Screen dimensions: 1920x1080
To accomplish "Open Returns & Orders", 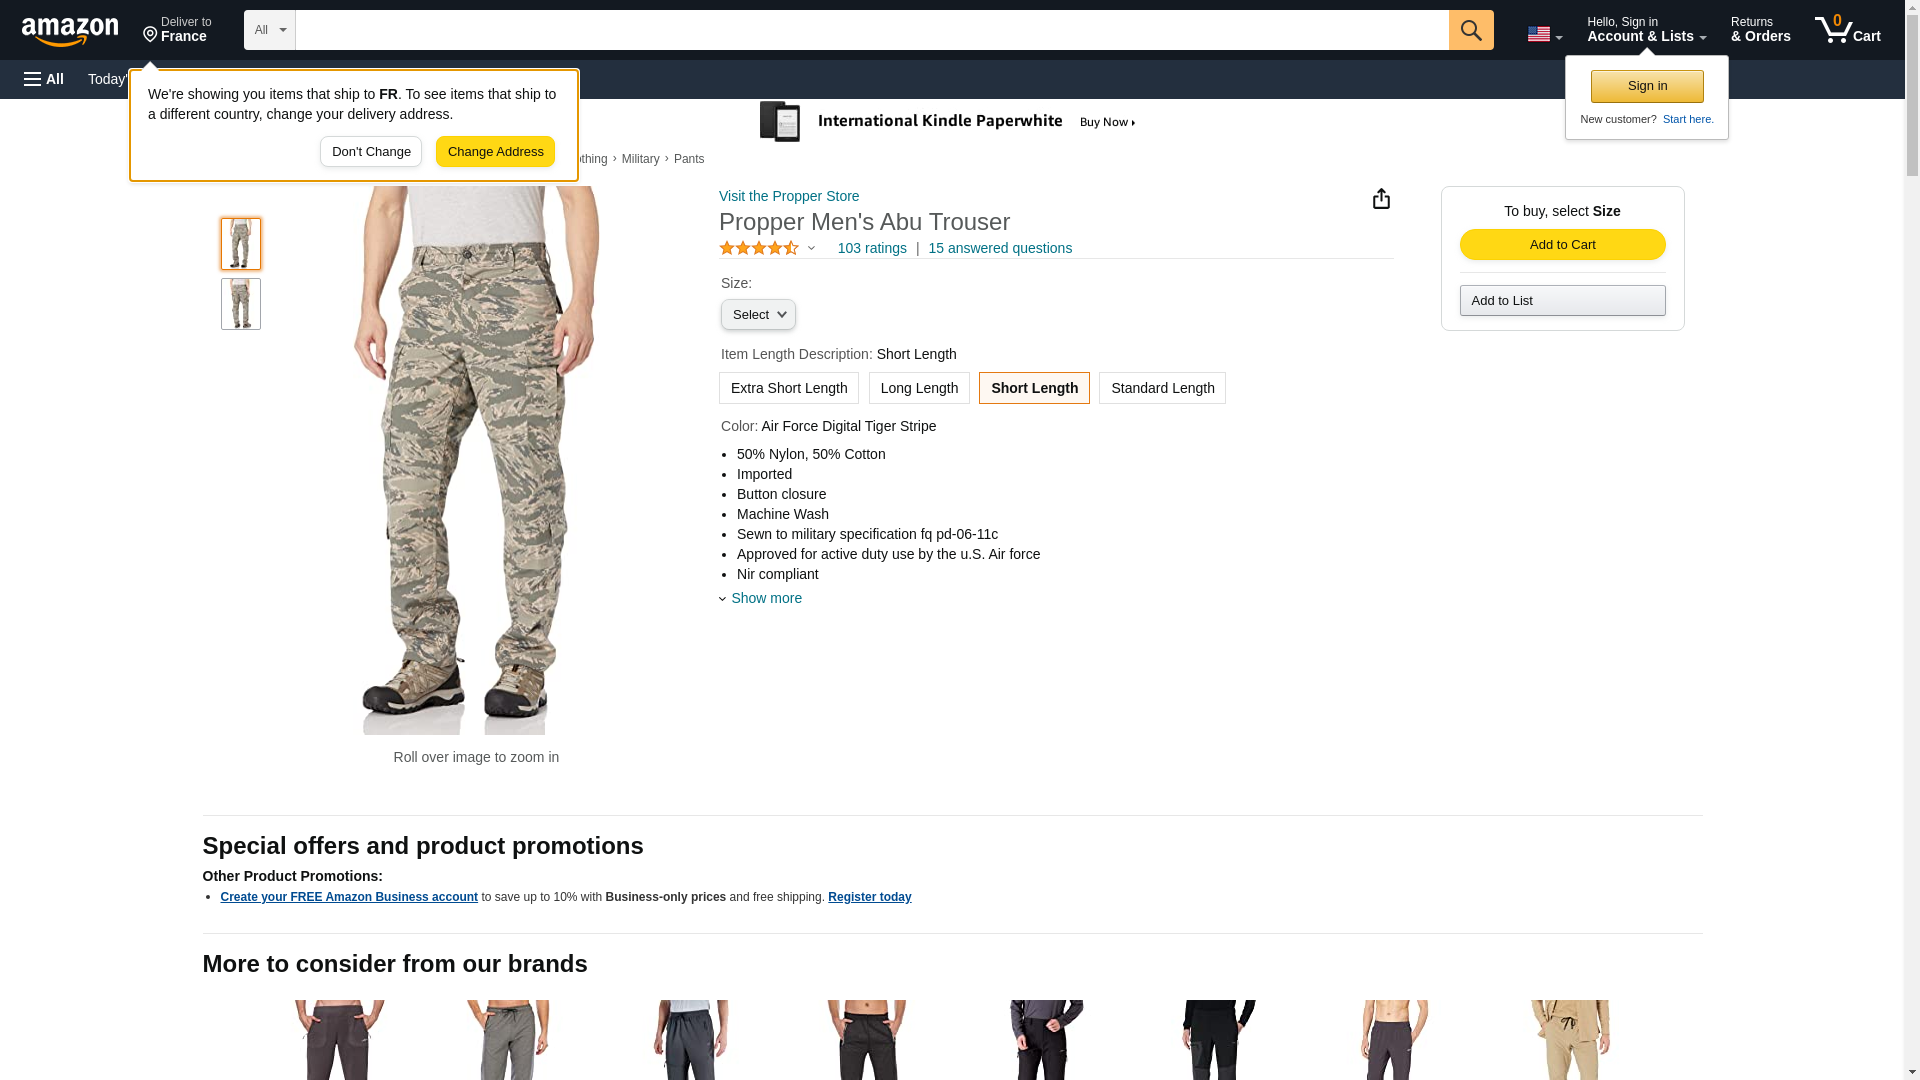I will tap(1759, 30).
